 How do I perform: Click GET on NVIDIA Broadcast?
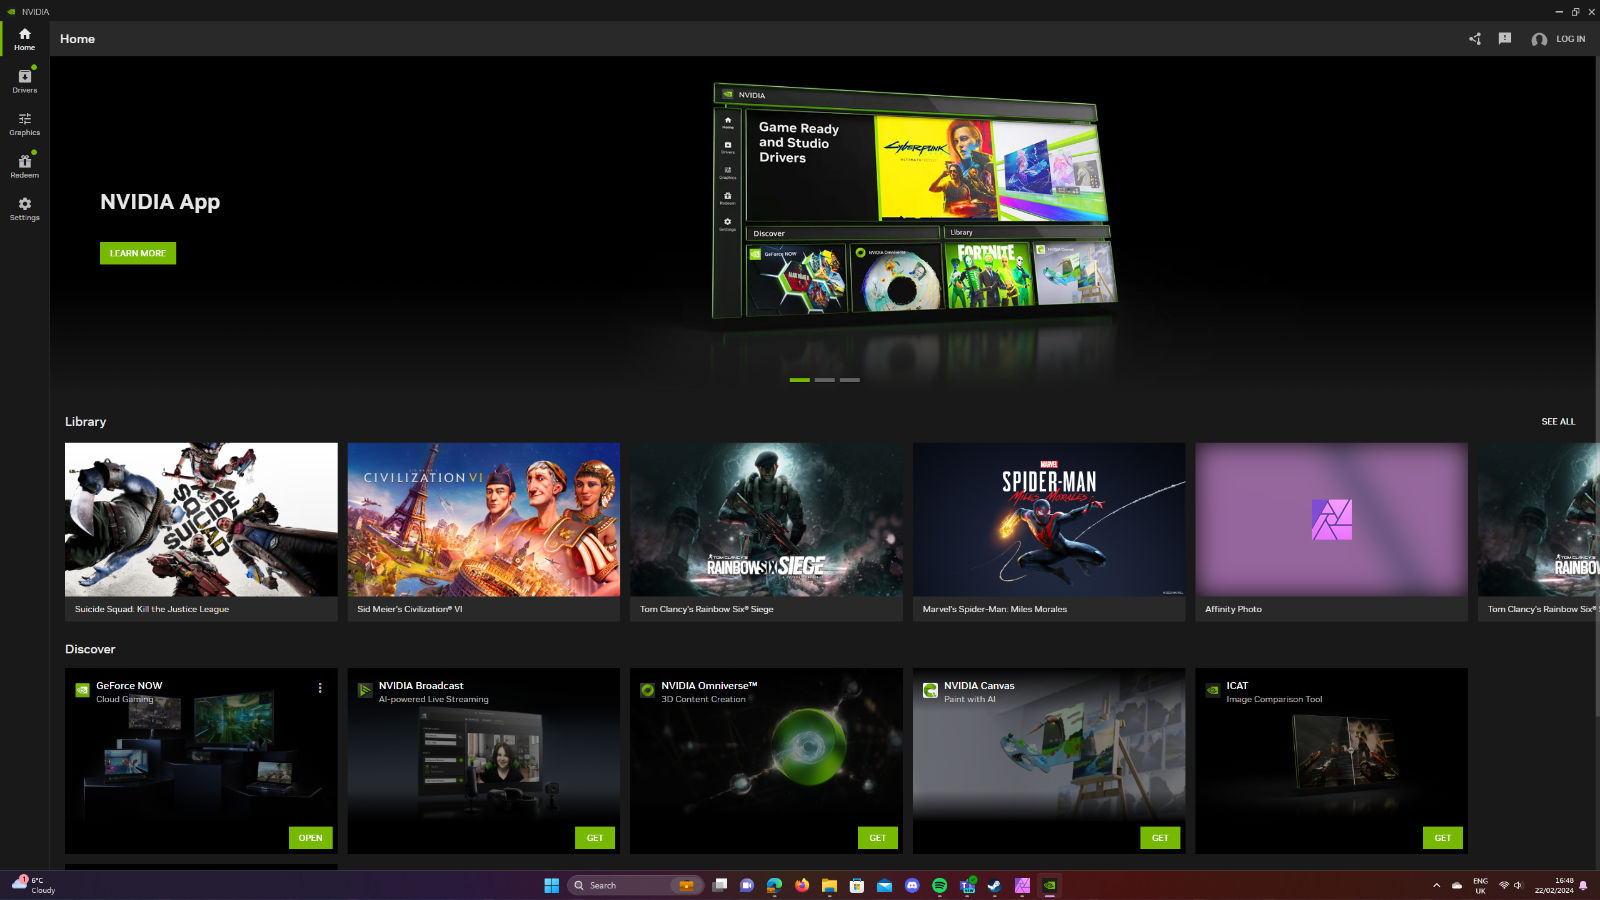click(594, 837)
